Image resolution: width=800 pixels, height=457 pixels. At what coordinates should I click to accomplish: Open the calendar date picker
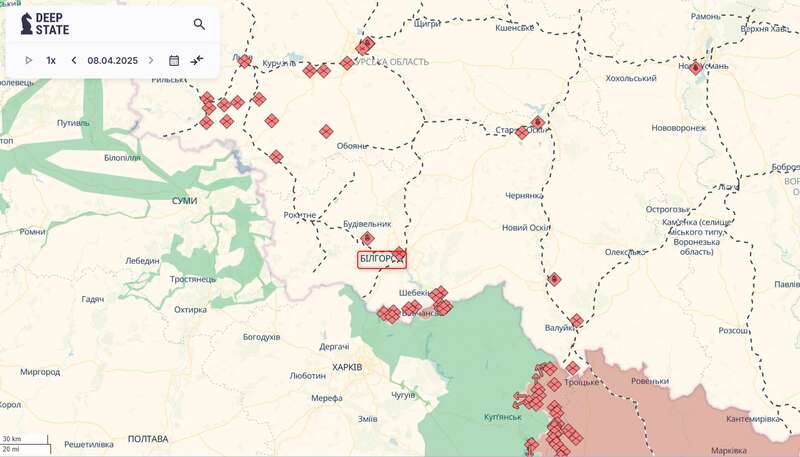coord(174,60)
